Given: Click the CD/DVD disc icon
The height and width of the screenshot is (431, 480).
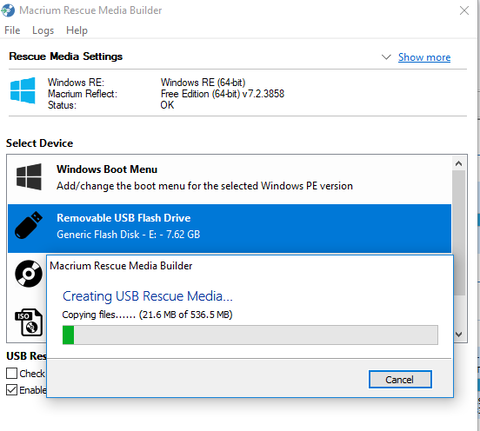Looking at the screenshot, I should pos(29,274).
